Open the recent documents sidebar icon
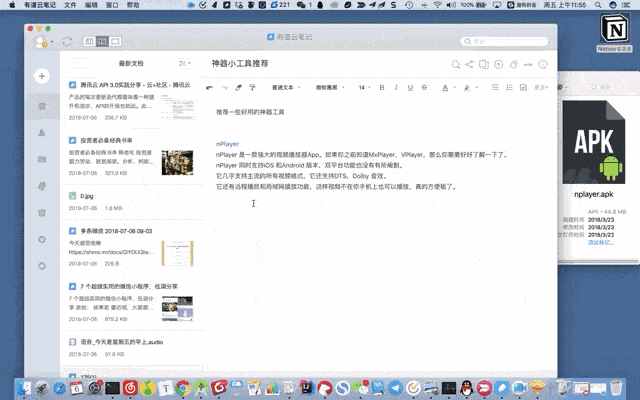The image size is (640, 400). 42,106
